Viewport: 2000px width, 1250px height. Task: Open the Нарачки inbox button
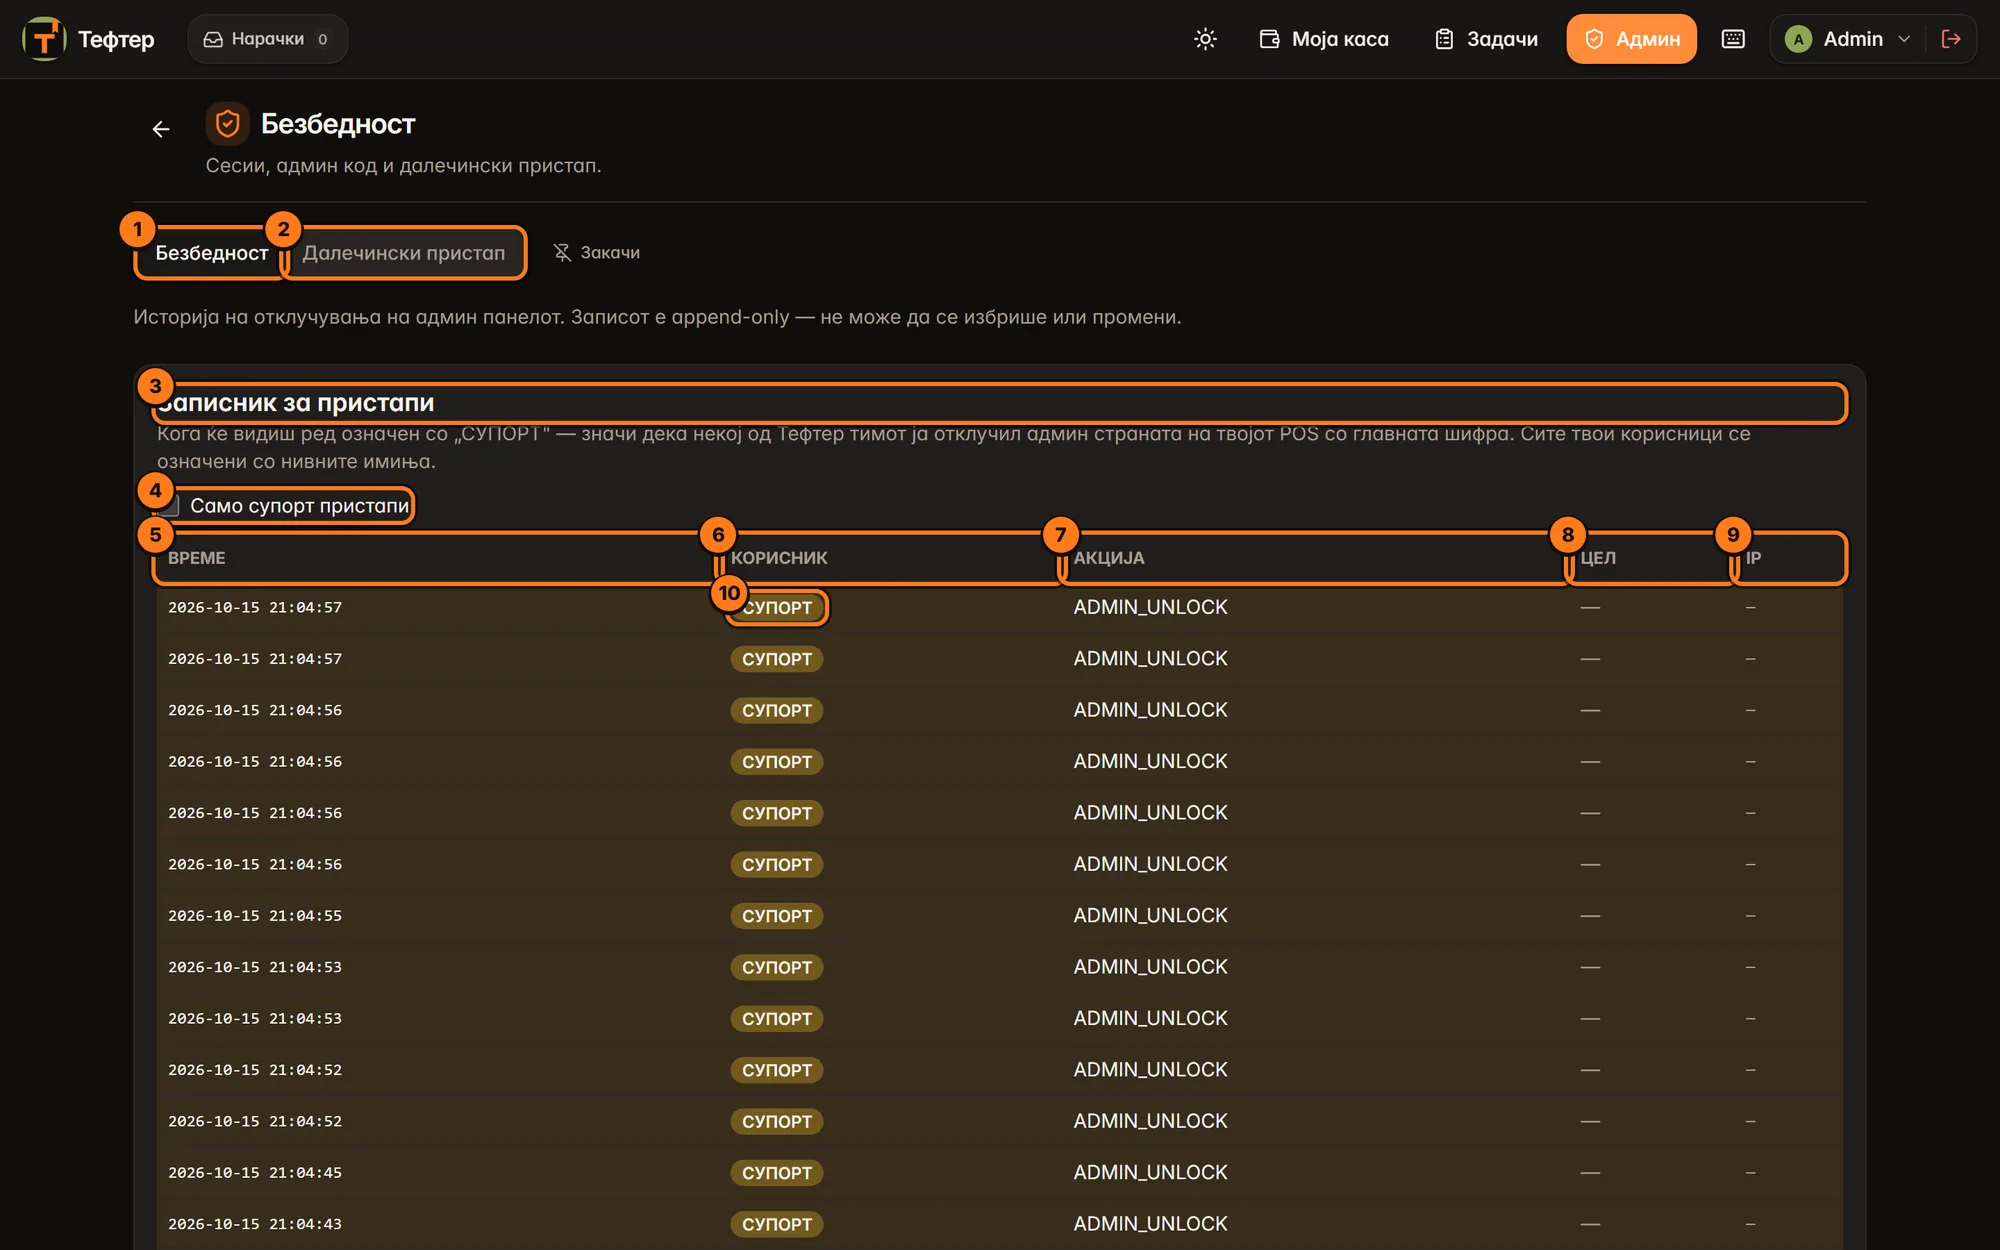click(267, 39)
